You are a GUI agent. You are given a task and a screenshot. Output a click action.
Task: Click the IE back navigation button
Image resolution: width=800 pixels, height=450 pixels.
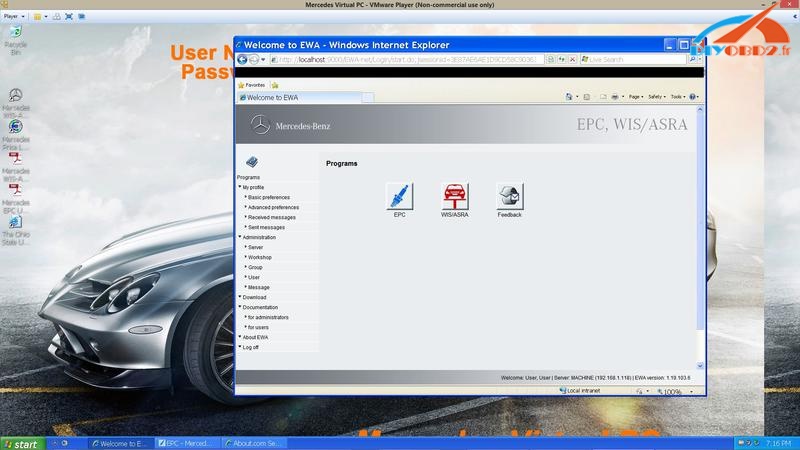[x=242, y=60]
